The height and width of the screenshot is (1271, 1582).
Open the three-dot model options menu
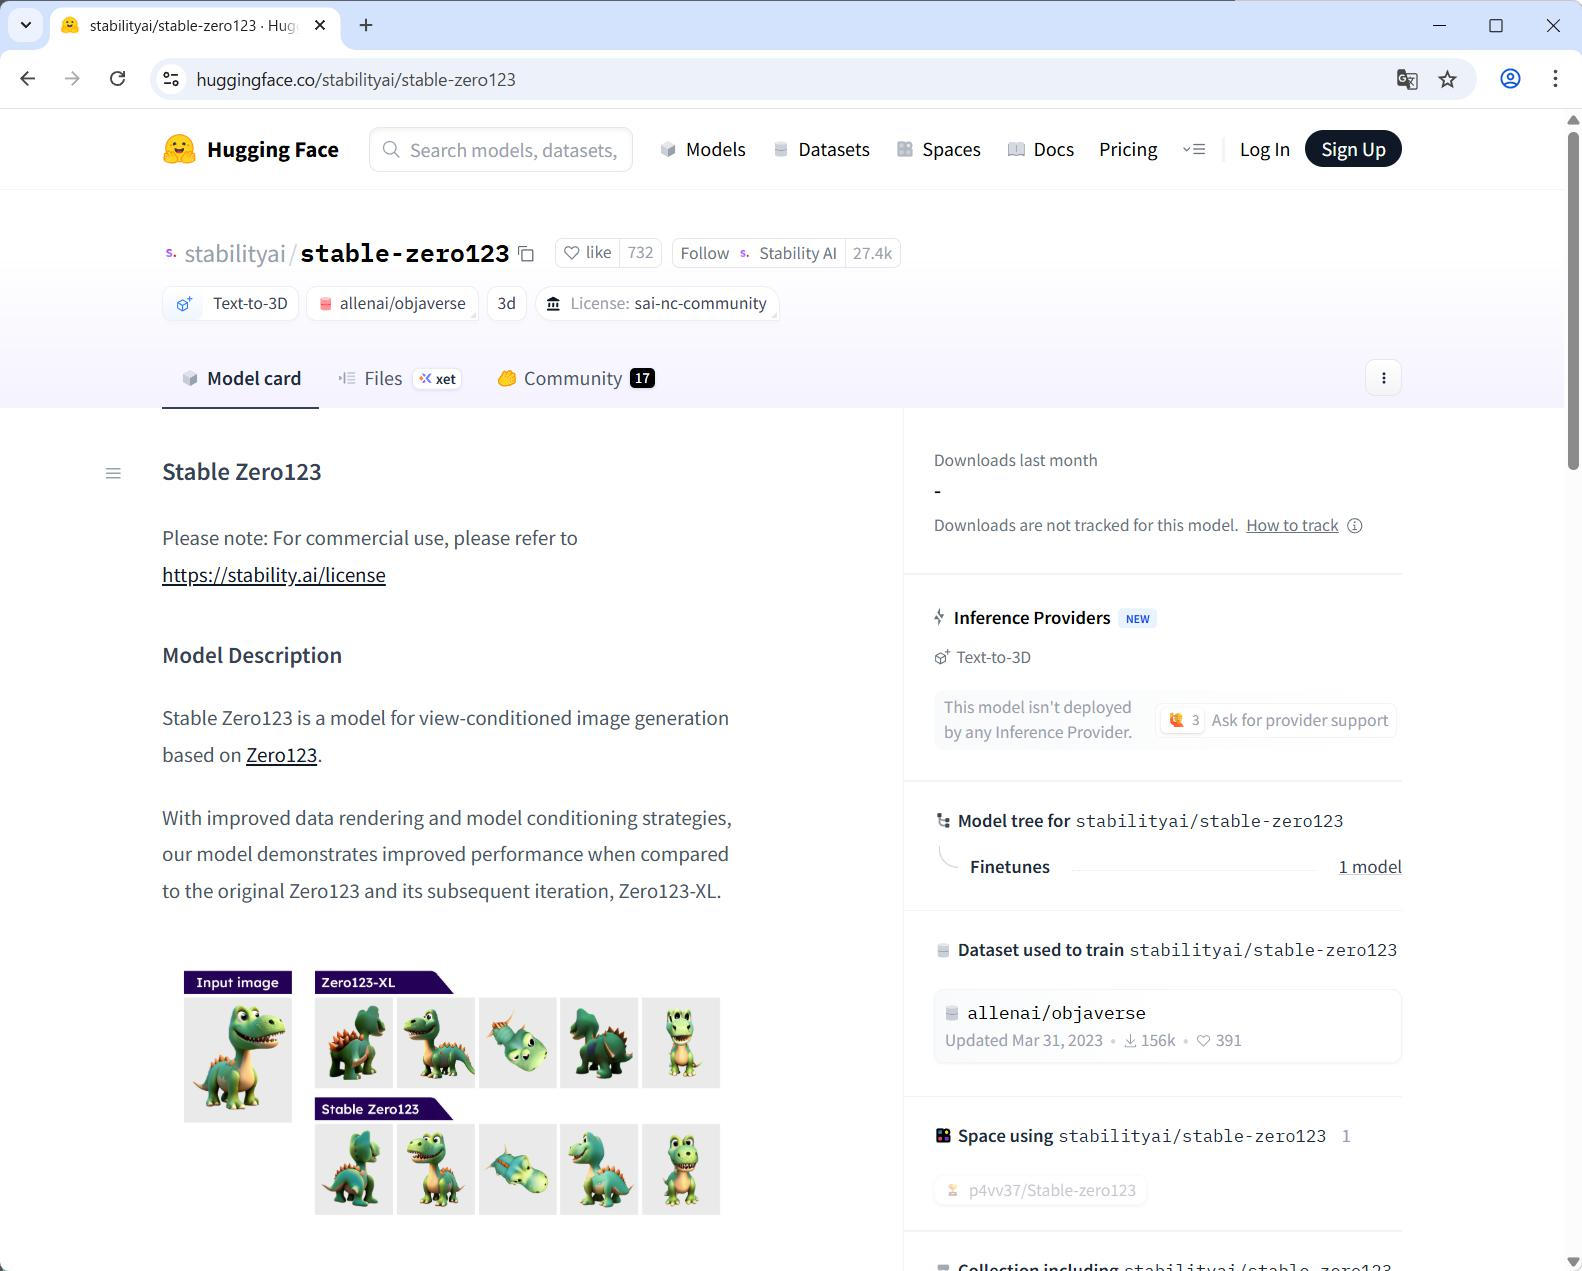pos(1383,378)
